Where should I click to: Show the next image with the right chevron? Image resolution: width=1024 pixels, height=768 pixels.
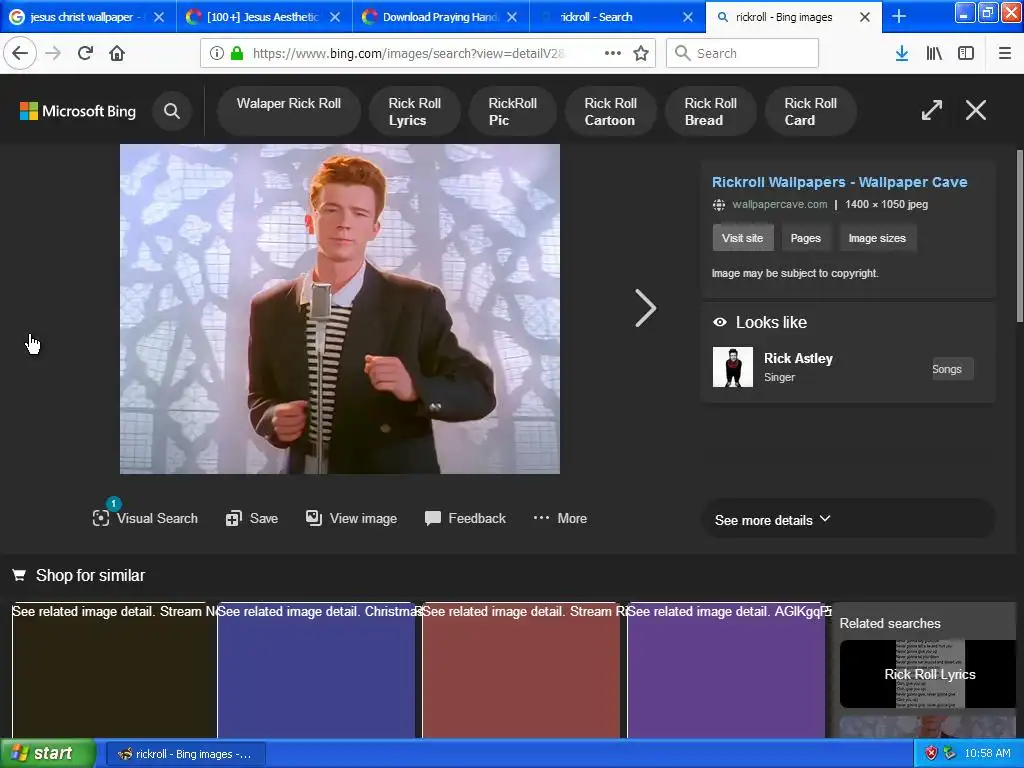(x=645, y=308)
